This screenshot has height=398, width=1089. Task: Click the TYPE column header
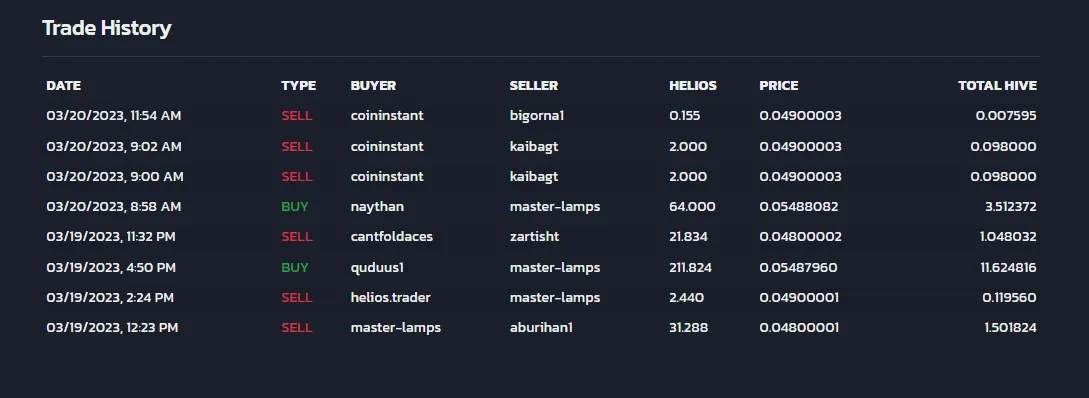[x=299, y=85]
